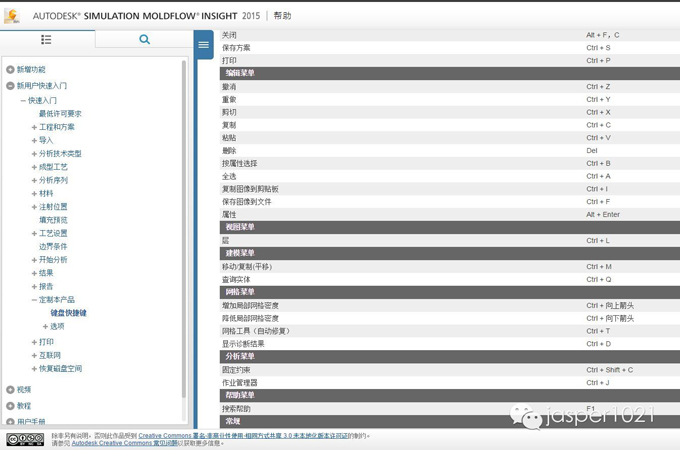Image resolution: width=680 pixels, height=450 pixels.
Task: Select the 复制图像到剪贴板 table row
Action: (450, 189)
